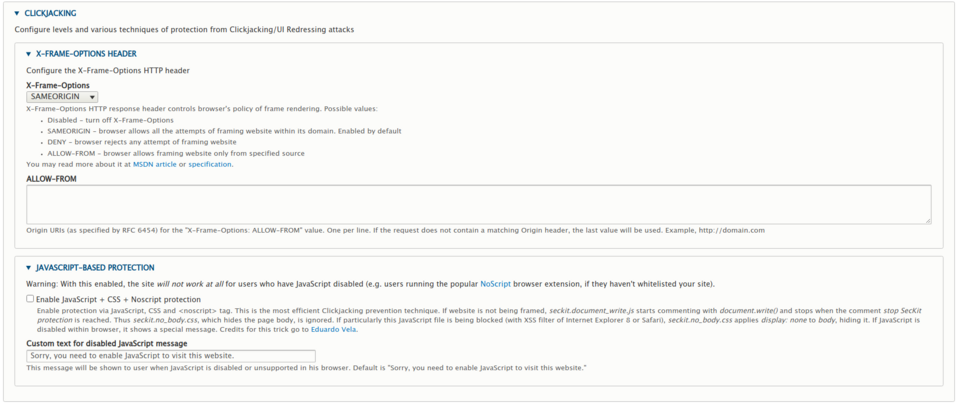Viewport: 958px width, 406px height.
Task: Open the specification link
Action: pos(210,164)
